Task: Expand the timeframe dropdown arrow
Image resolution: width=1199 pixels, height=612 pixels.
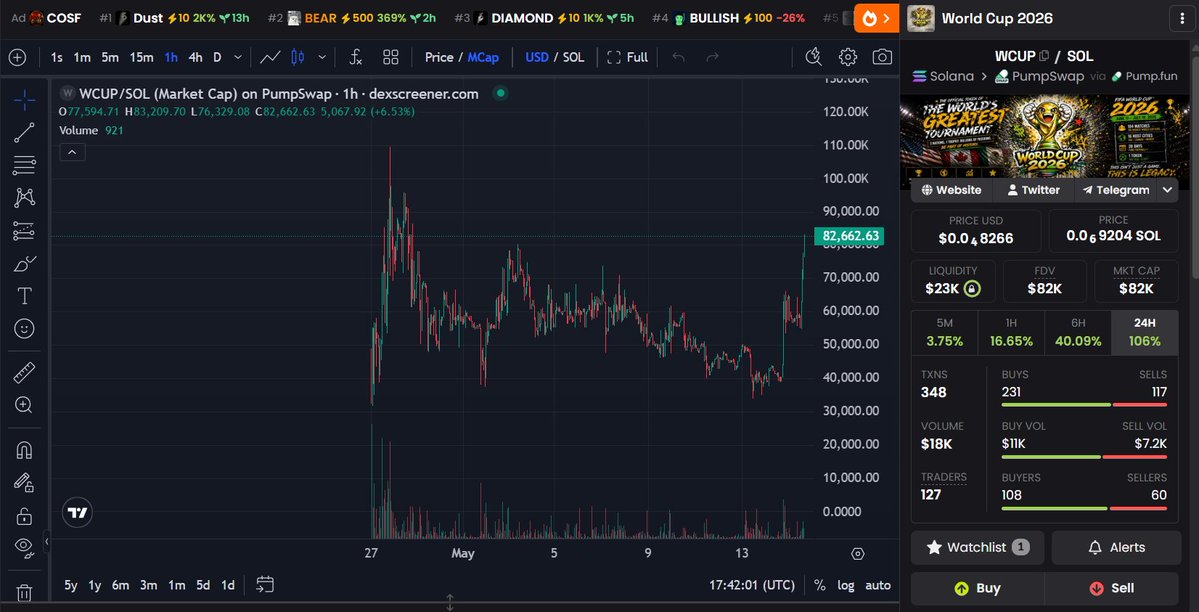Action: pos(238,57)
